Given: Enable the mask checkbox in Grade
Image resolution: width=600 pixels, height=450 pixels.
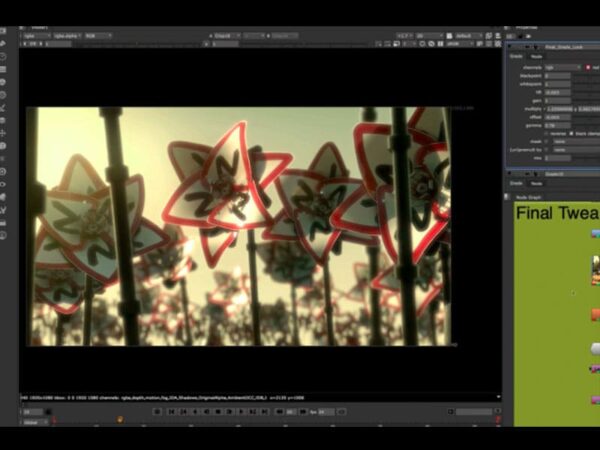Looking at the screenshot, I should coord(547,142).
